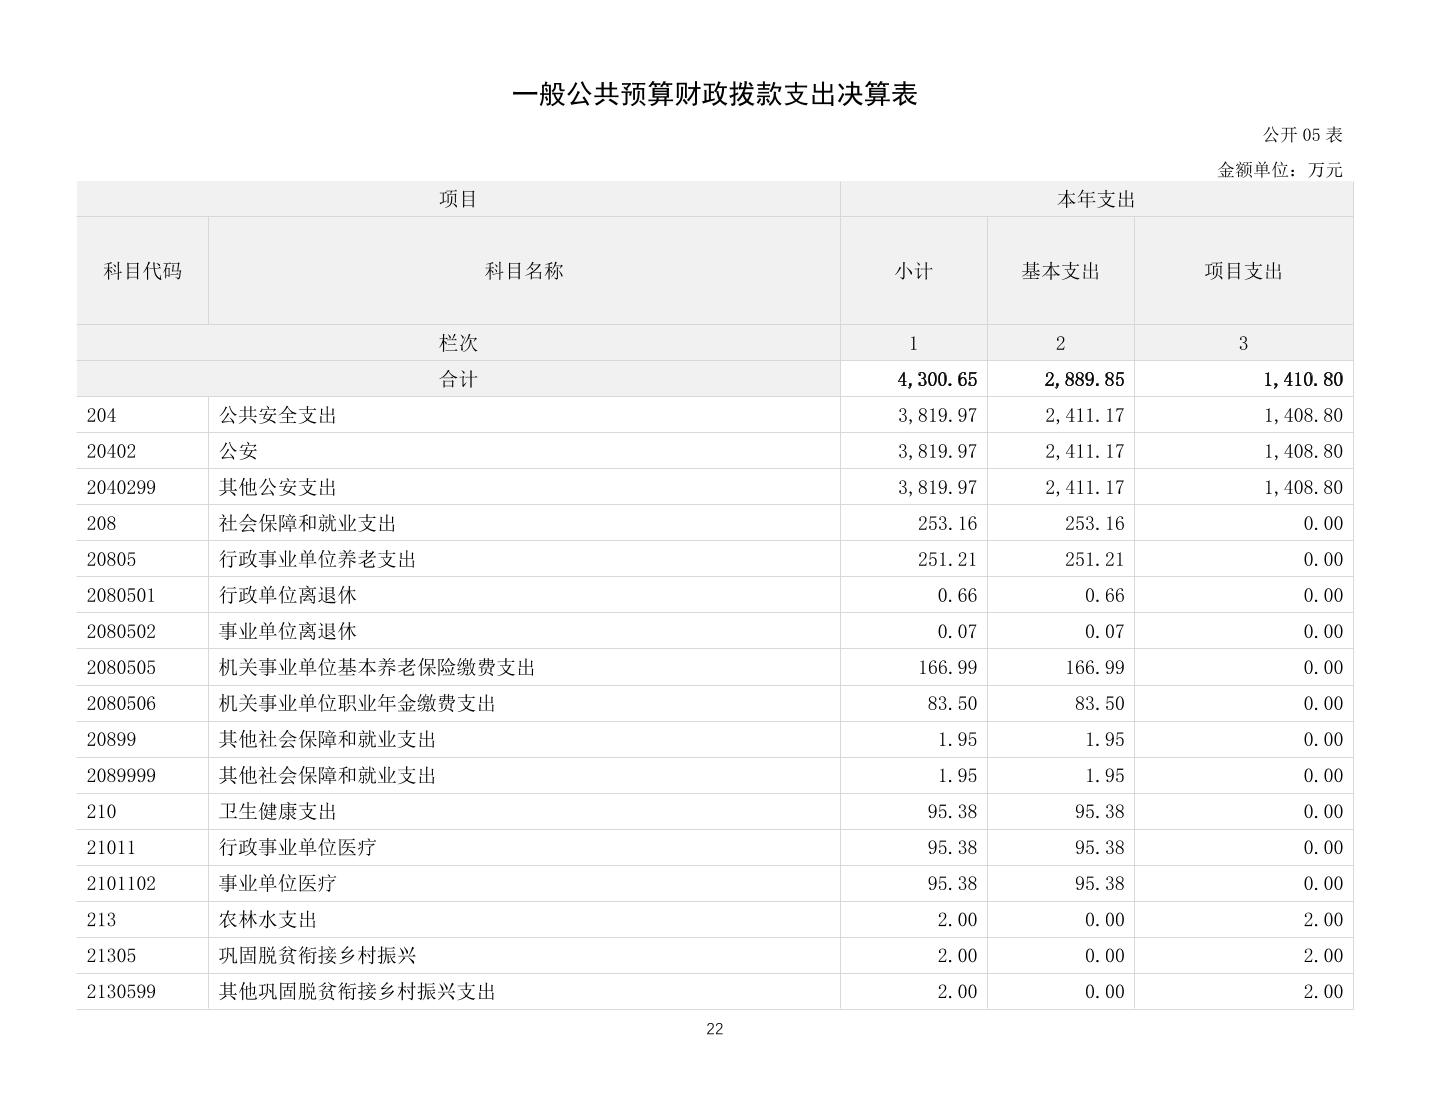Select 机关事业单位基本养老保险缴费支出 cell
Screen dimensions: 1430x1105
pos(524,667)
